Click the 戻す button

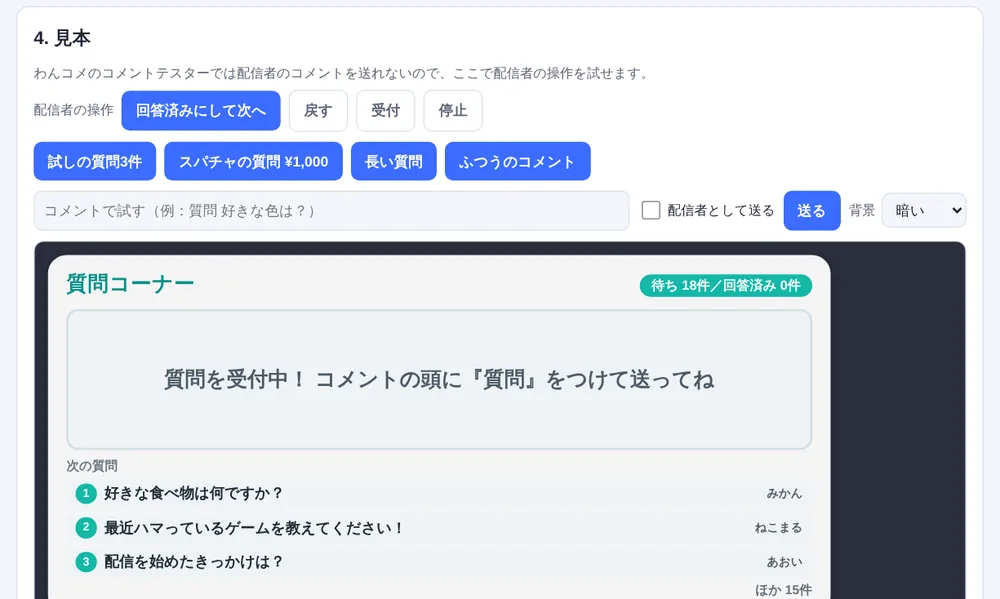point(318,110)
